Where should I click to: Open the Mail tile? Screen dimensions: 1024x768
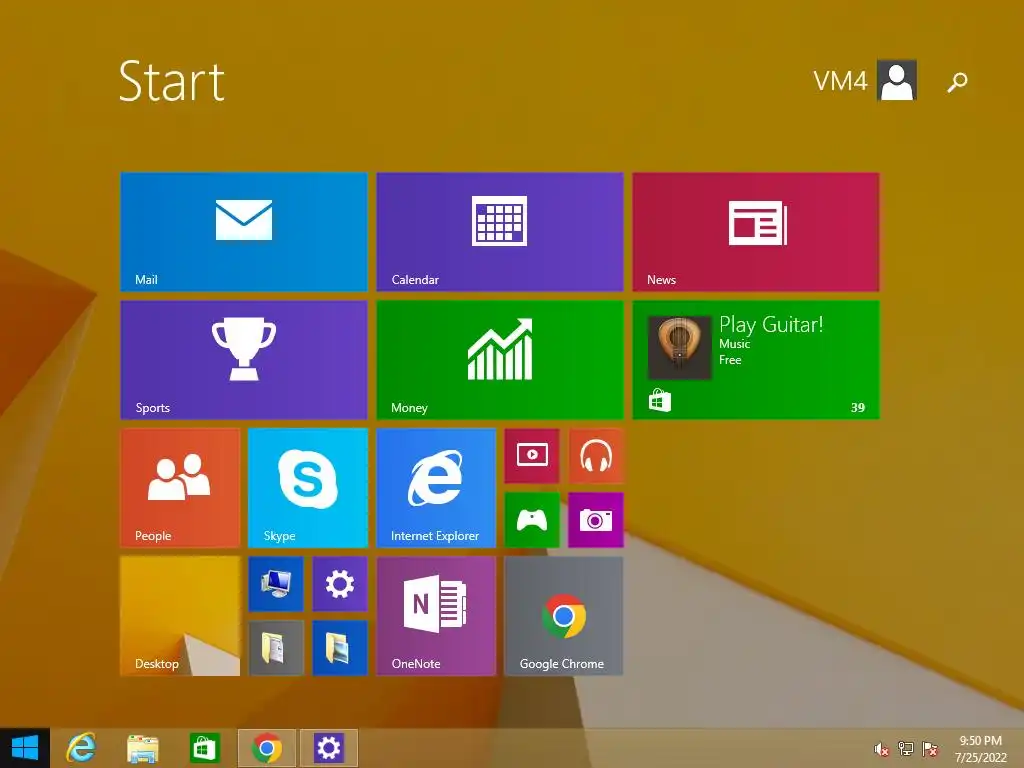[x=244, y=232]
